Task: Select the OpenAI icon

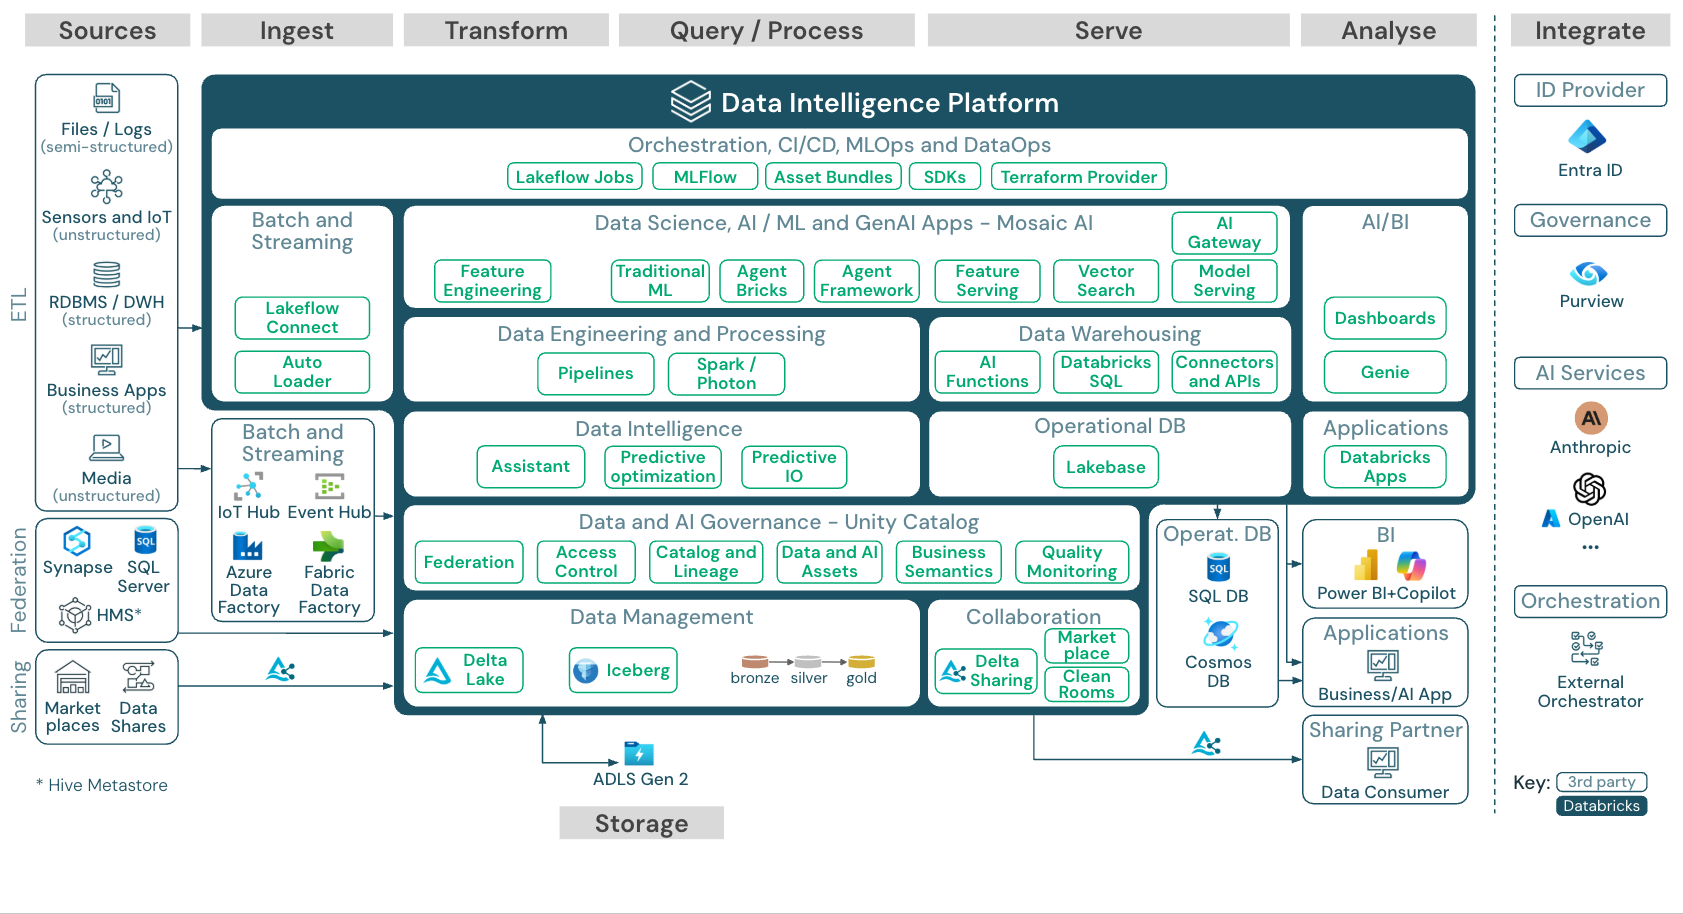Action: click(x=1589, y=490)
